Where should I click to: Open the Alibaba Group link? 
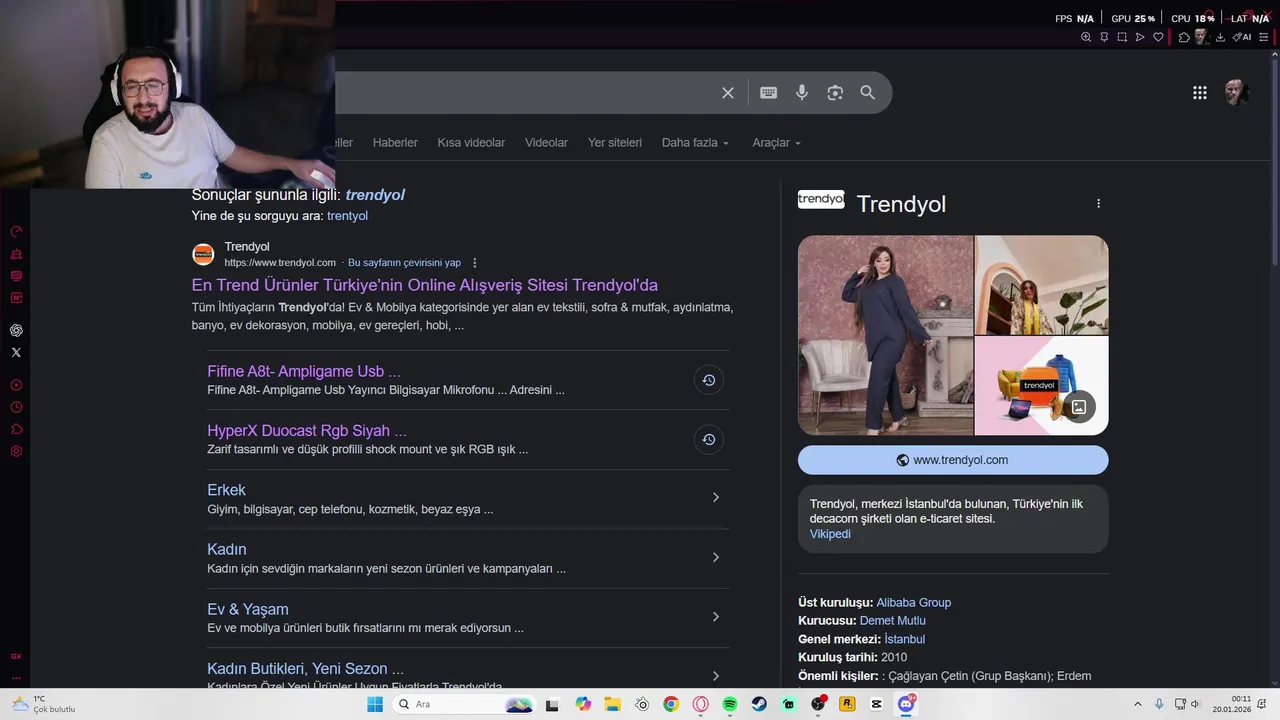(x=914, y=603)
